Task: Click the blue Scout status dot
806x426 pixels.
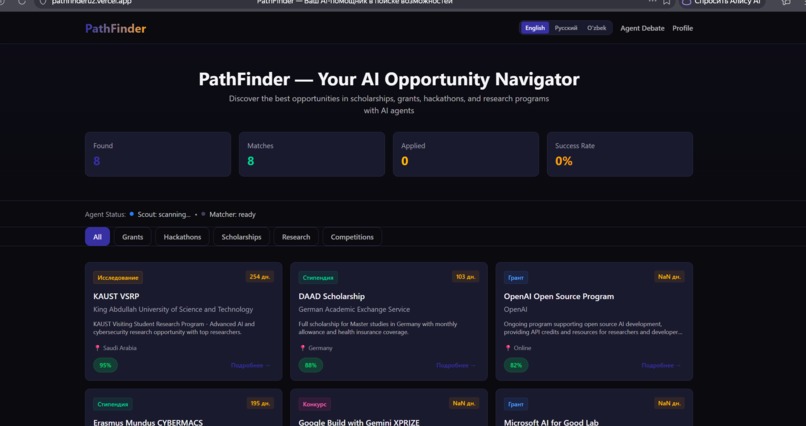Action: point(132,214)
